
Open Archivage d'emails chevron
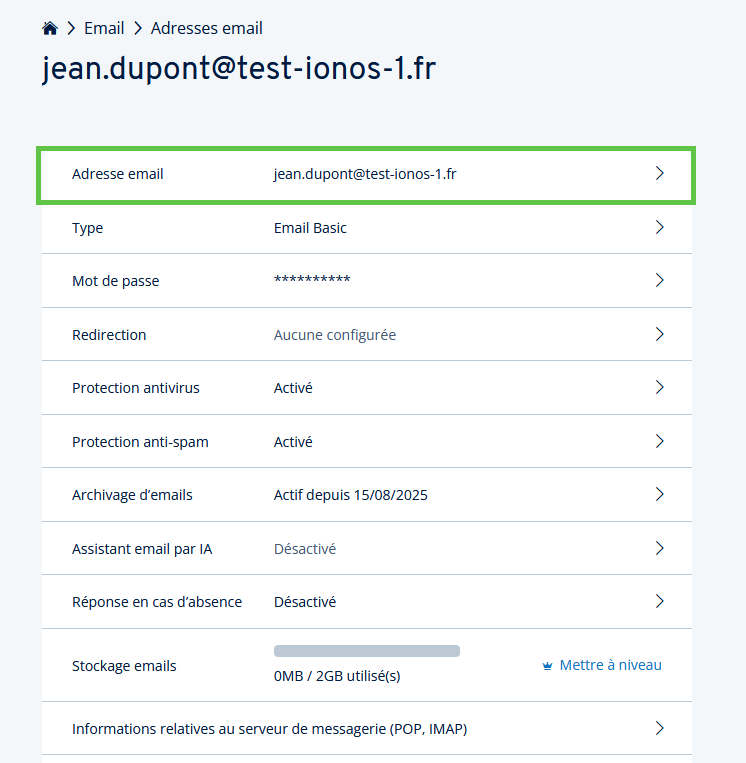point(659,494)
